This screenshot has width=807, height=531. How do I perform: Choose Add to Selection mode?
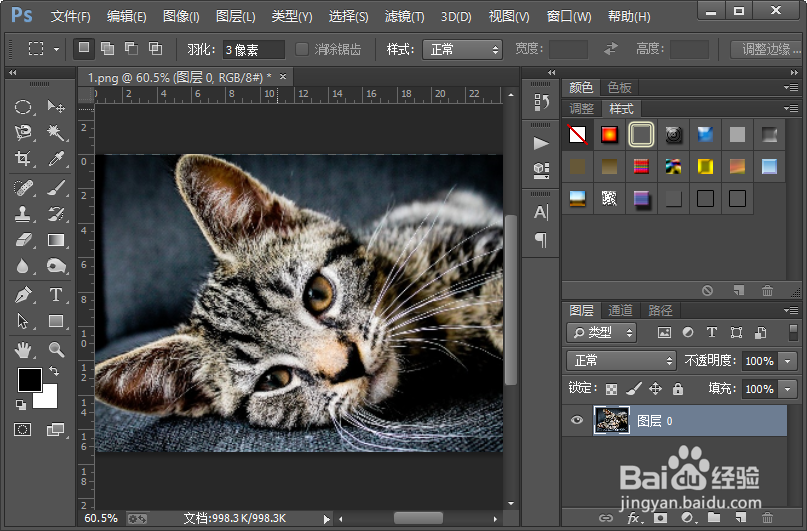(108, 49)
